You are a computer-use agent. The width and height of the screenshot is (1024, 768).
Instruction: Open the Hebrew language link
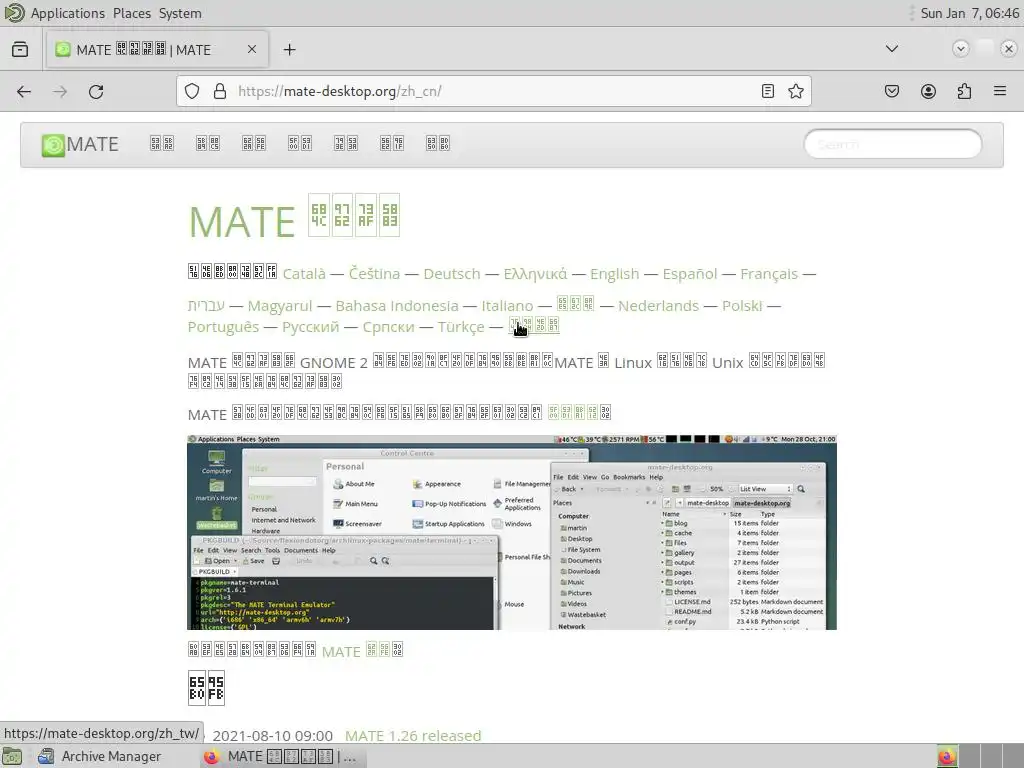point(206,306)
